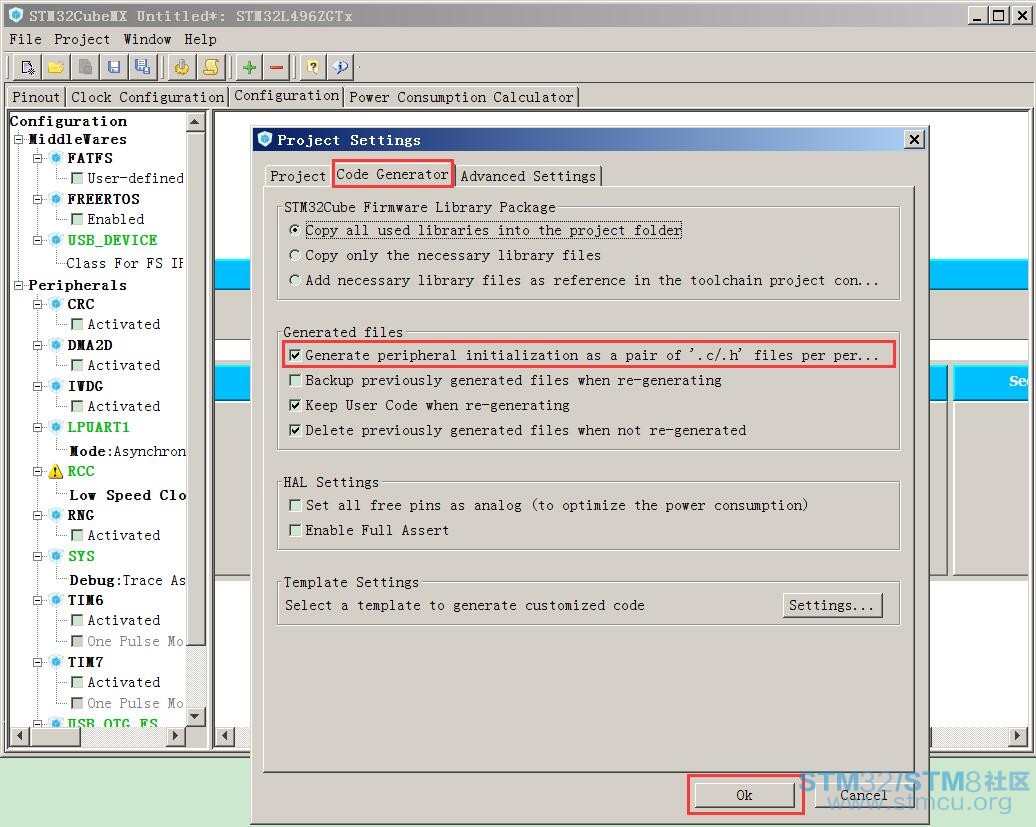Click the CRC peripheral icon
Screen dimensions: 1036x827
[x=56, y=304]
